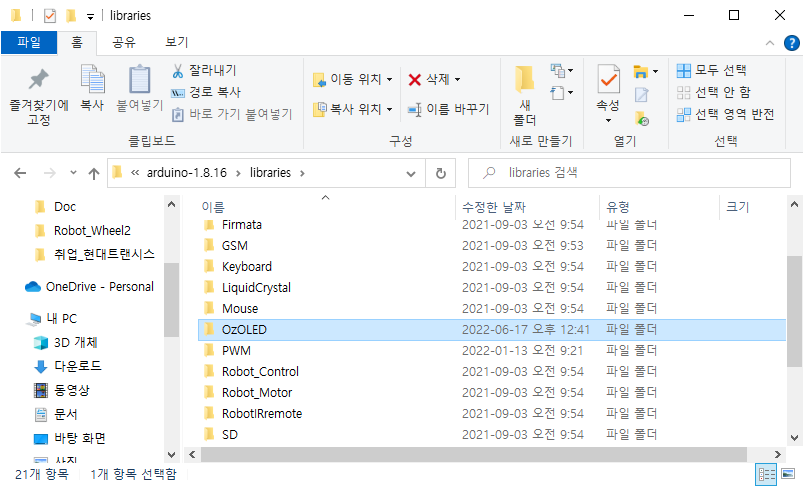The image size is (804, 487).
Task: Collapse the ribbon with the chevron
Action: (770, 43)
